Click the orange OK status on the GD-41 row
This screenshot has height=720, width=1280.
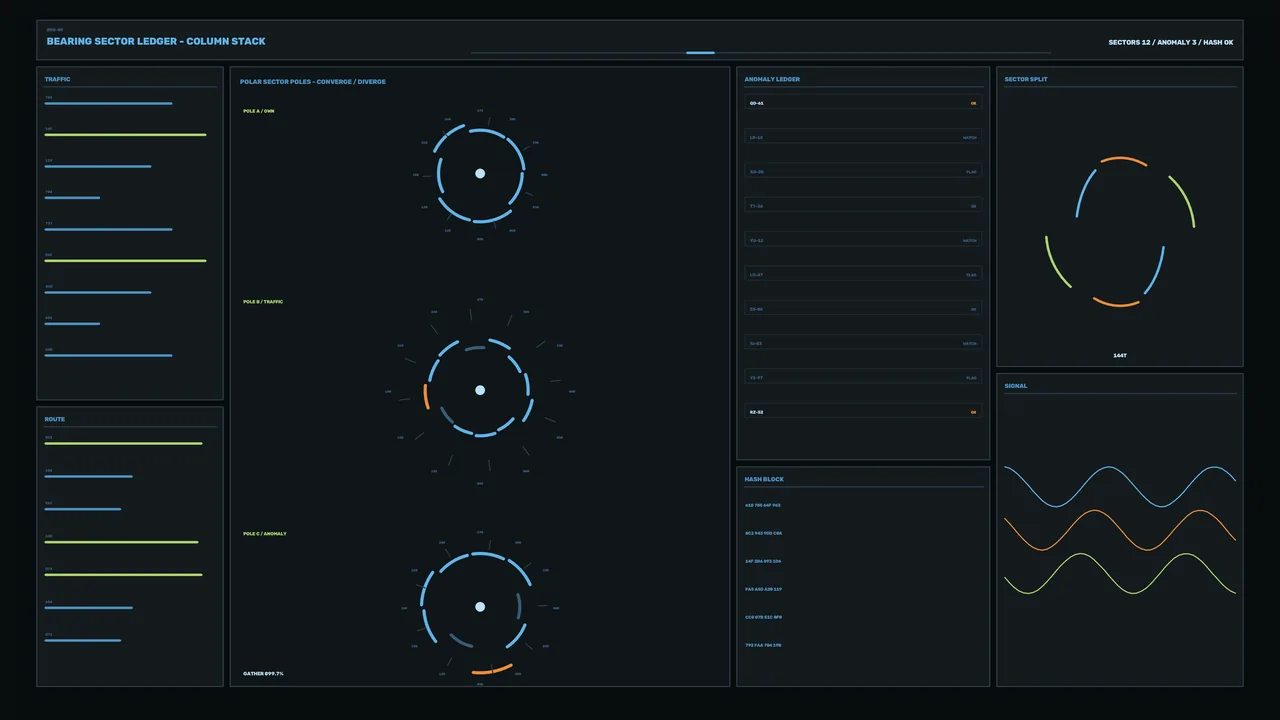[x=973, y=103]
